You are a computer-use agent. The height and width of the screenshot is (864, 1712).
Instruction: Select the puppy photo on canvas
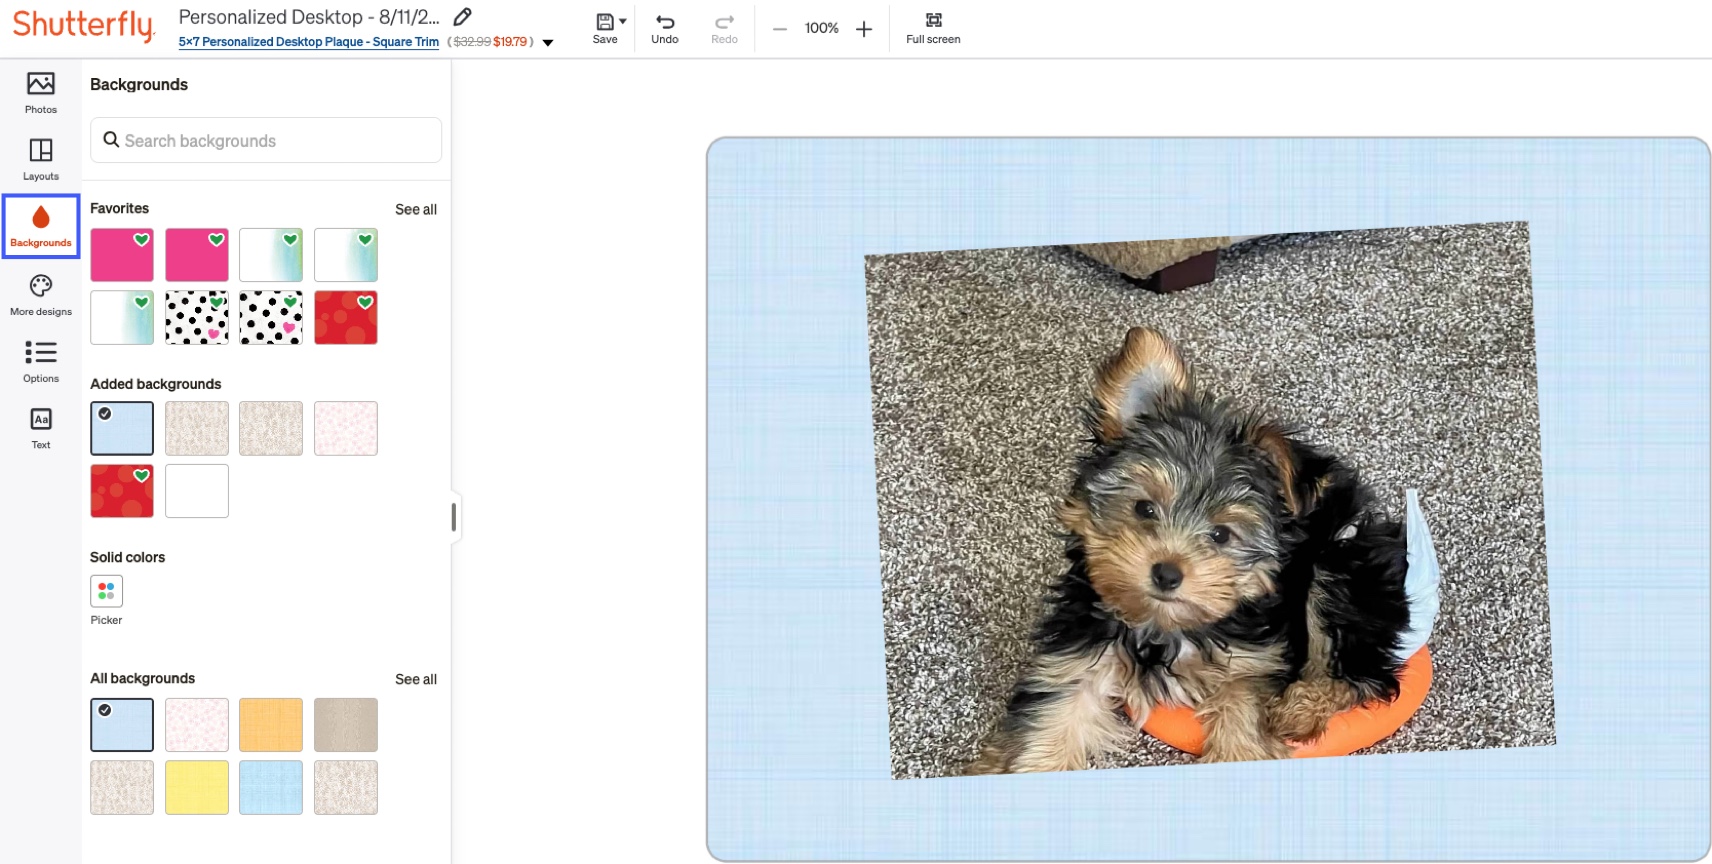pyautogui.click(x=1210, y=500)
